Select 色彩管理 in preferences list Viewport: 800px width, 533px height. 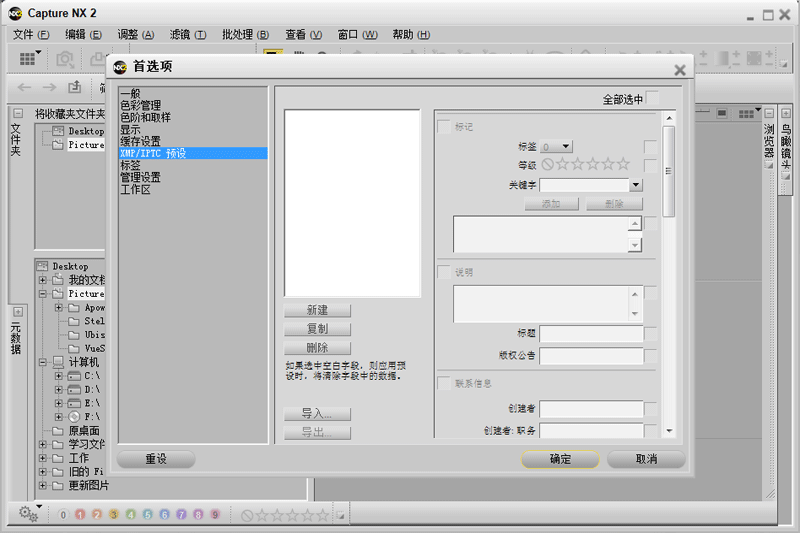coord(141,106)
